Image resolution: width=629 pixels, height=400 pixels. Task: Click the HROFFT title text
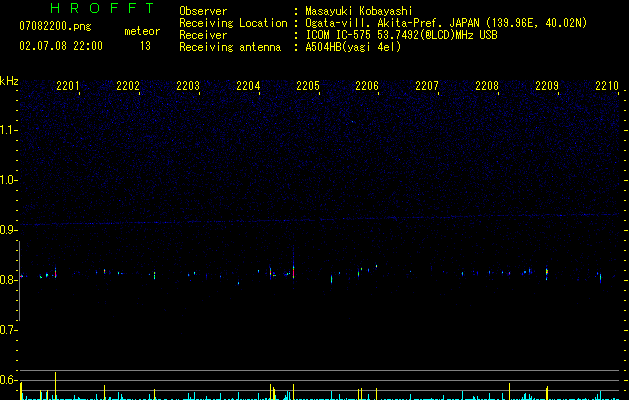pos(103,8)
